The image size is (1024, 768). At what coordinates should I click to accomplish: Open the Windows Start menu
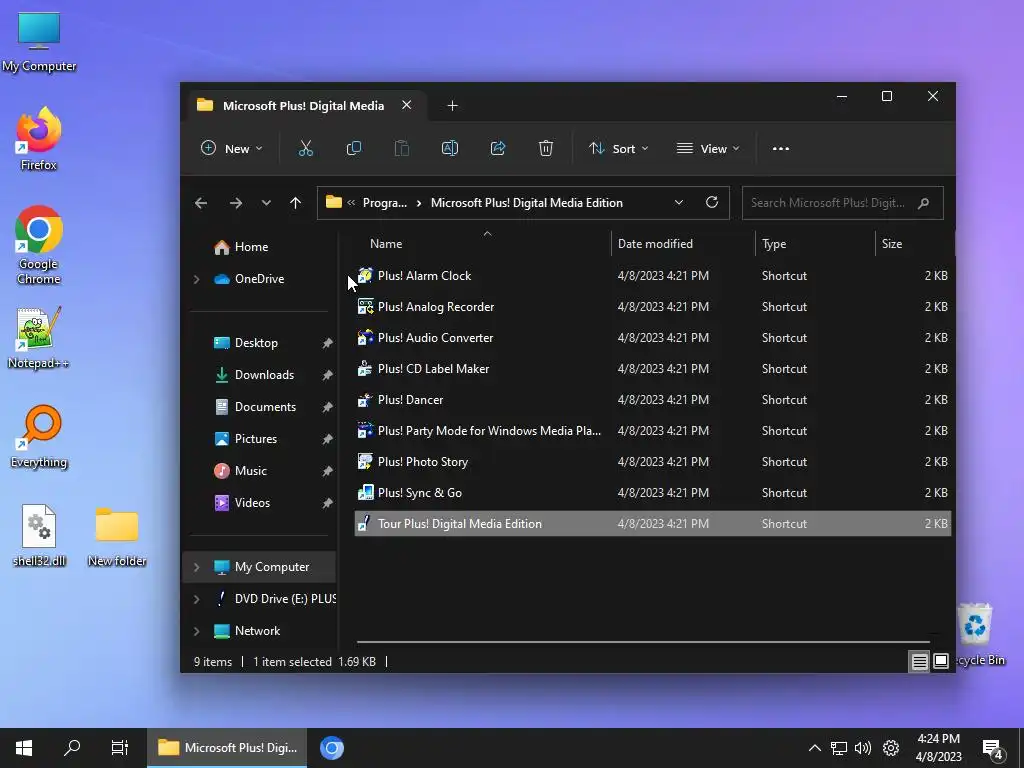[24, 748]
